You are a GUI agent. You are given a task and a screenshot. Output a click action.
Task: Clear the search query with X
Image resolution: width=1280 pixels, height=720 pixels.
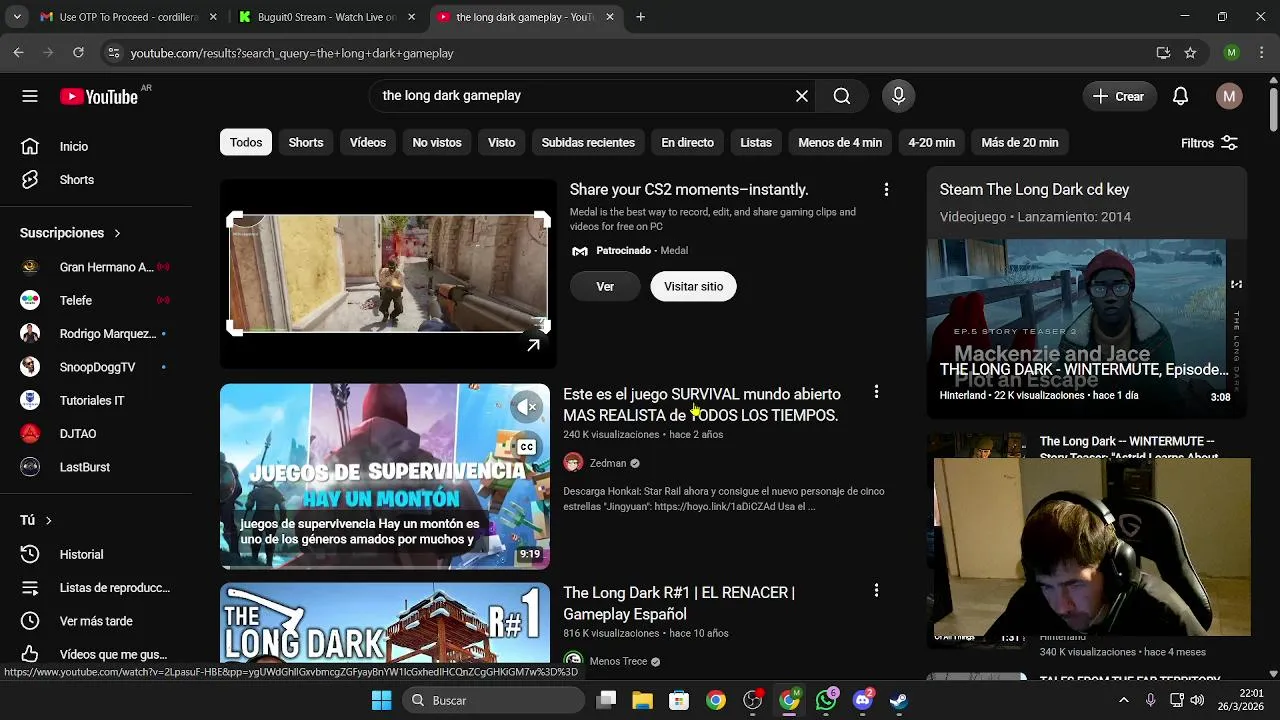[802, 96]
